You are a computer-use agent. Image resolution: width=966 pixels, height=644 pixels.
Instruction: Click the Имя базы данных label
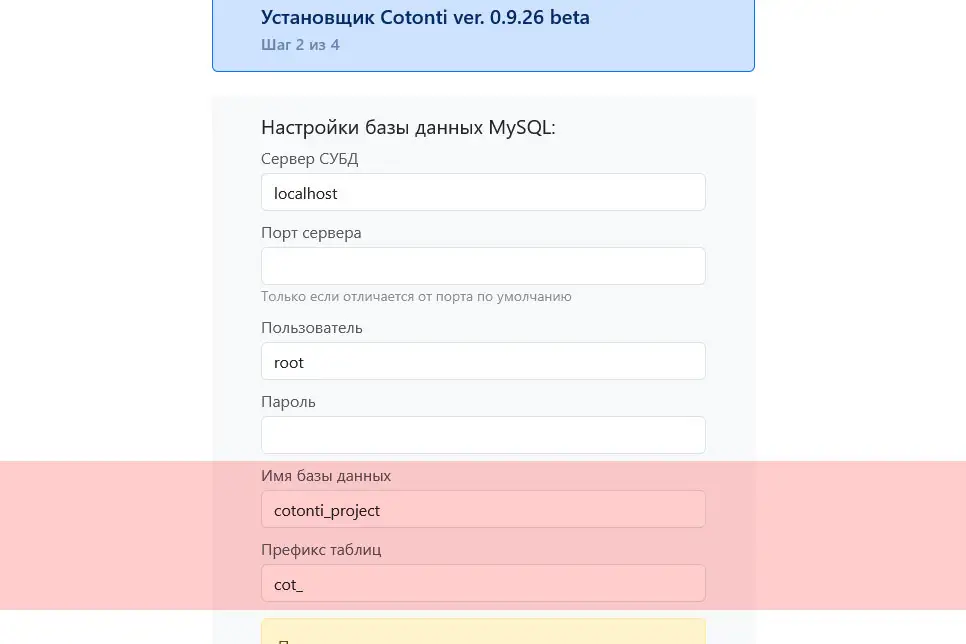tap(326, 475)
